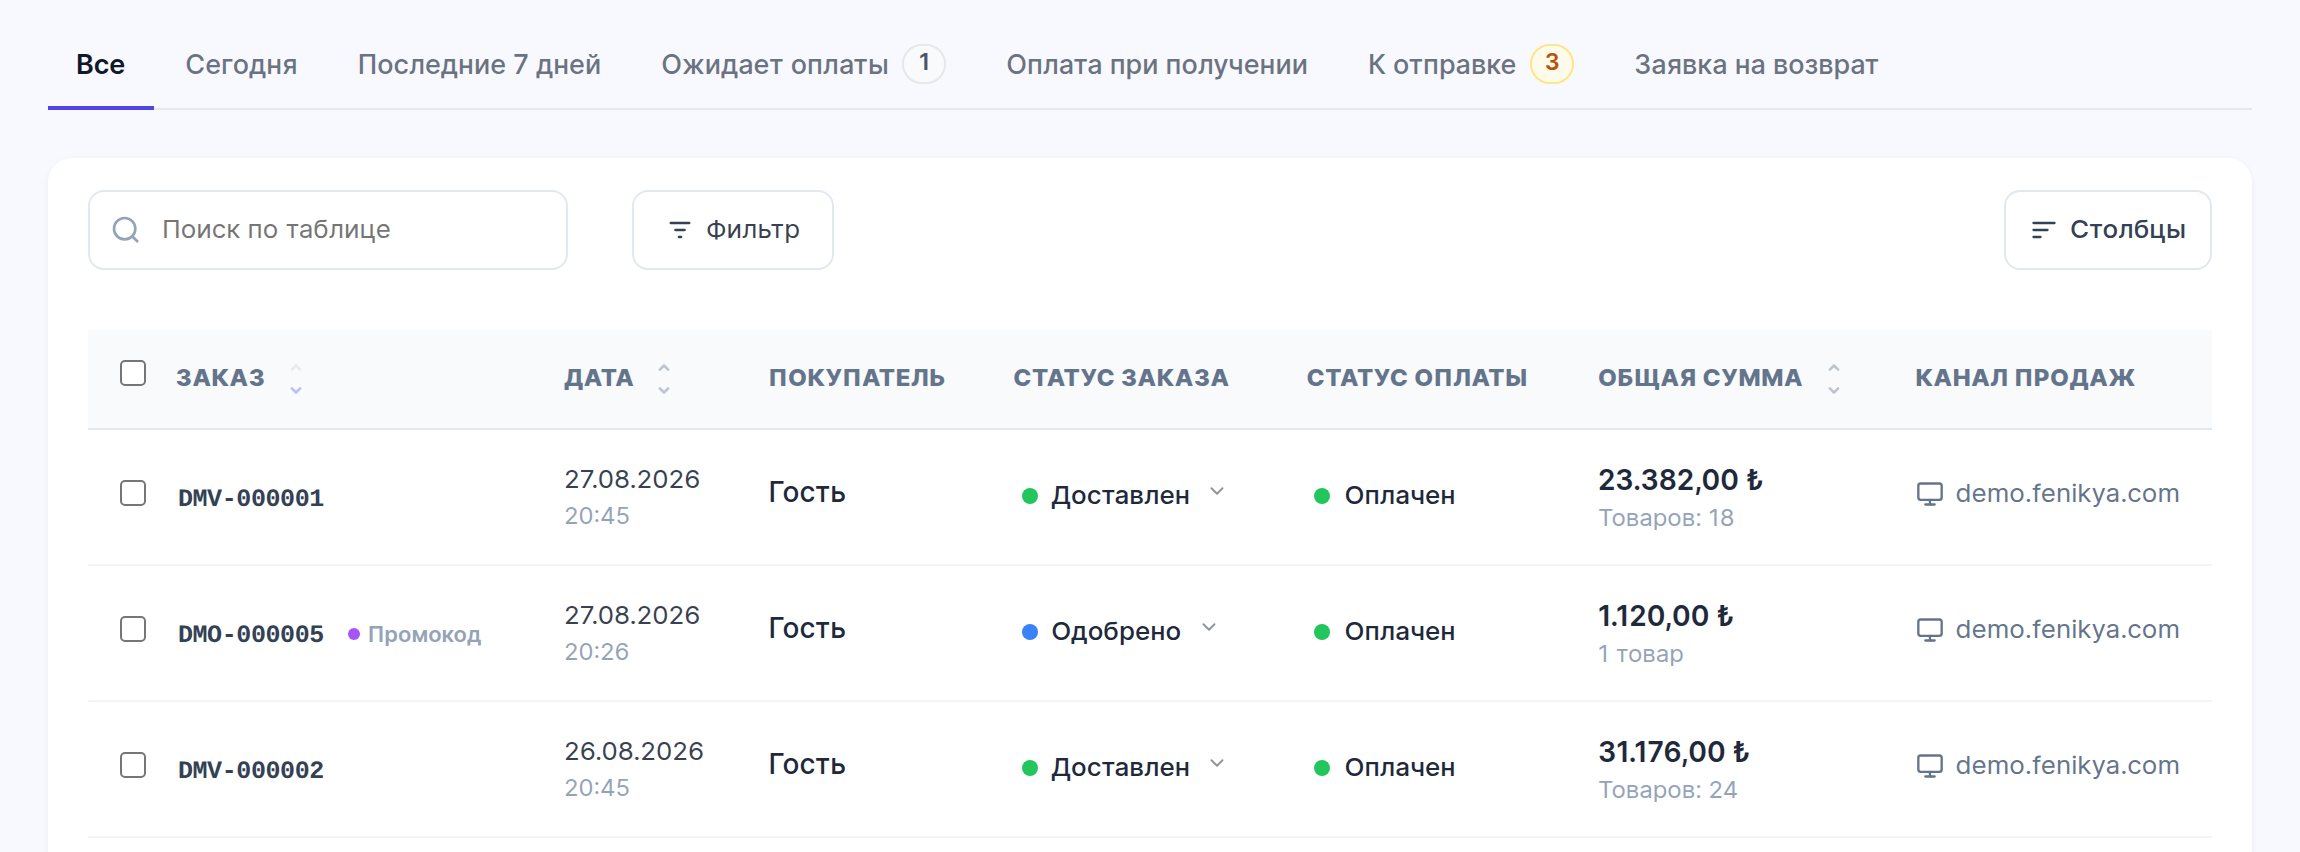Click the total 31.176,00 ₺
This screenshot has height=852, width=2300.
[1674, 752]
